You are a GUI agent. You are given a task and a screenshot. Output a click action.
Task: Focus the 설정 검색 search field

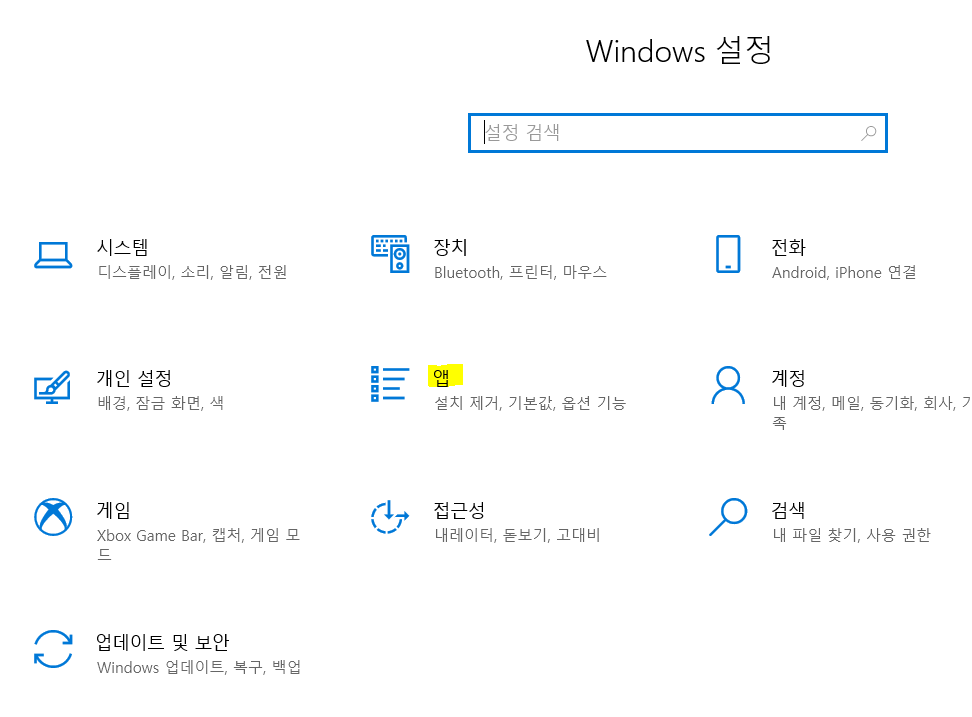coord(678,133)
